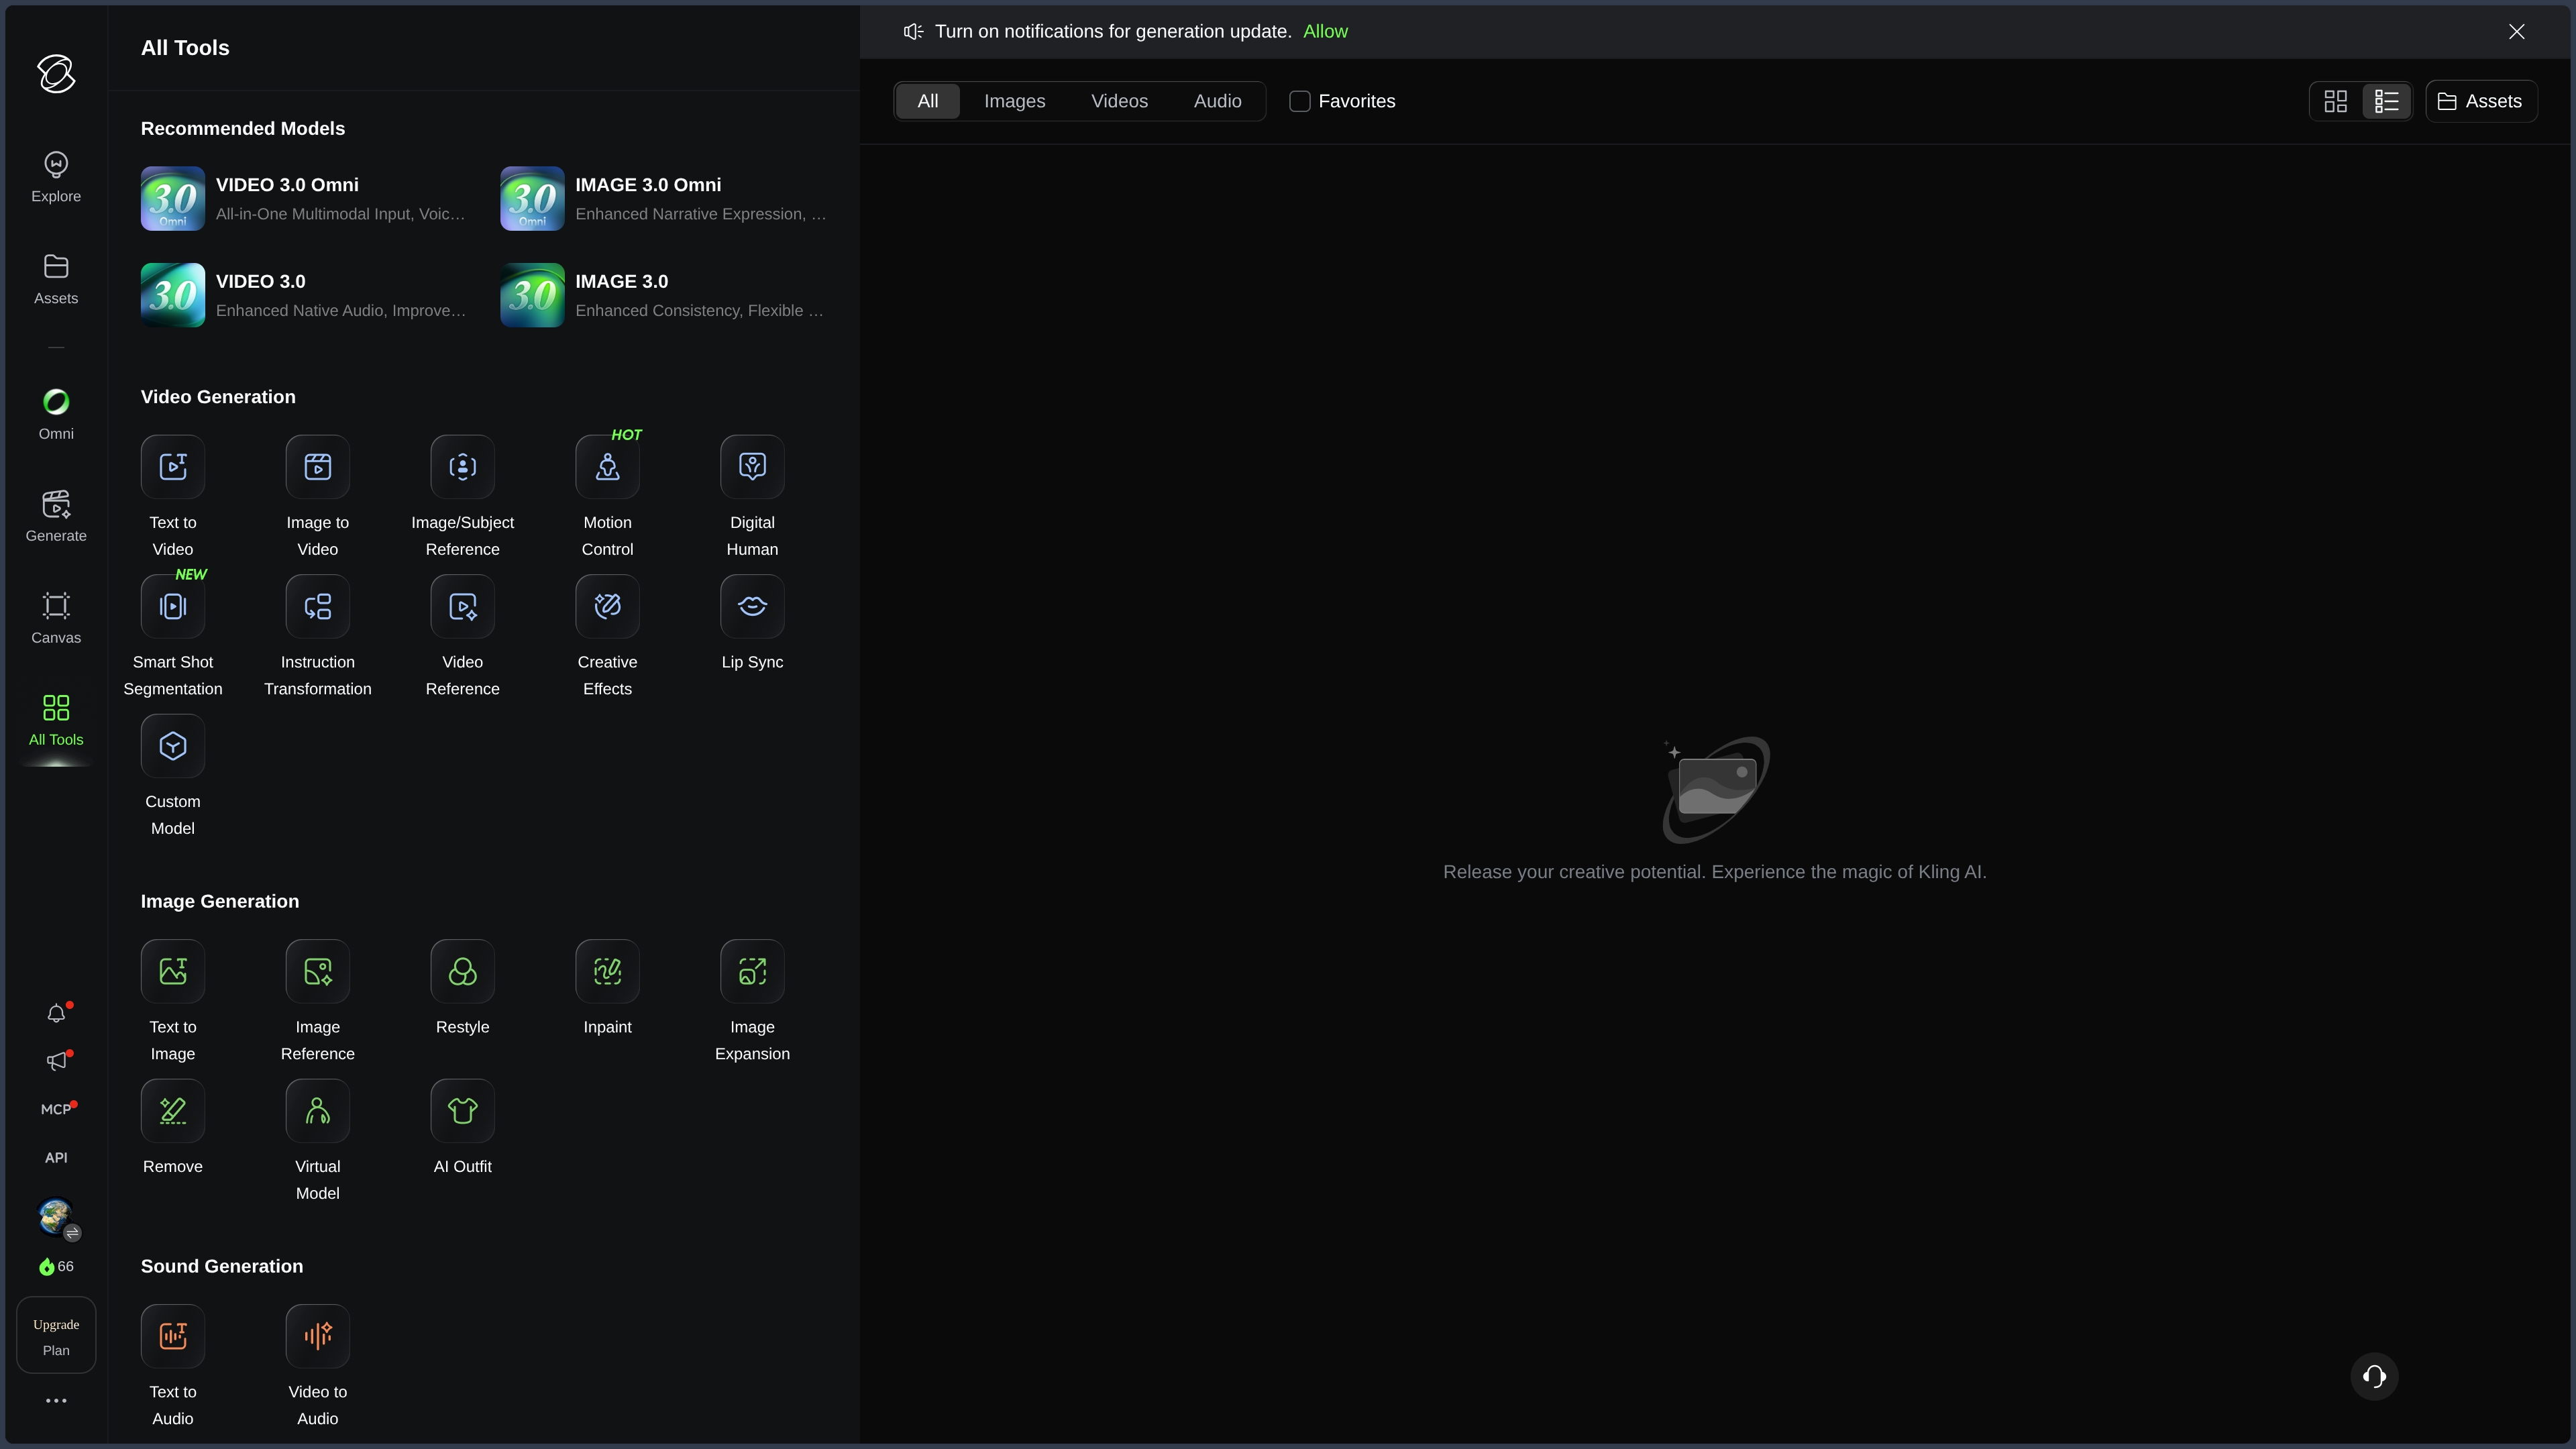The height and width of the screenshot is (1449, 2576).
Task: Click the Kling logo in sidebar
Action: tap(56, 74)
